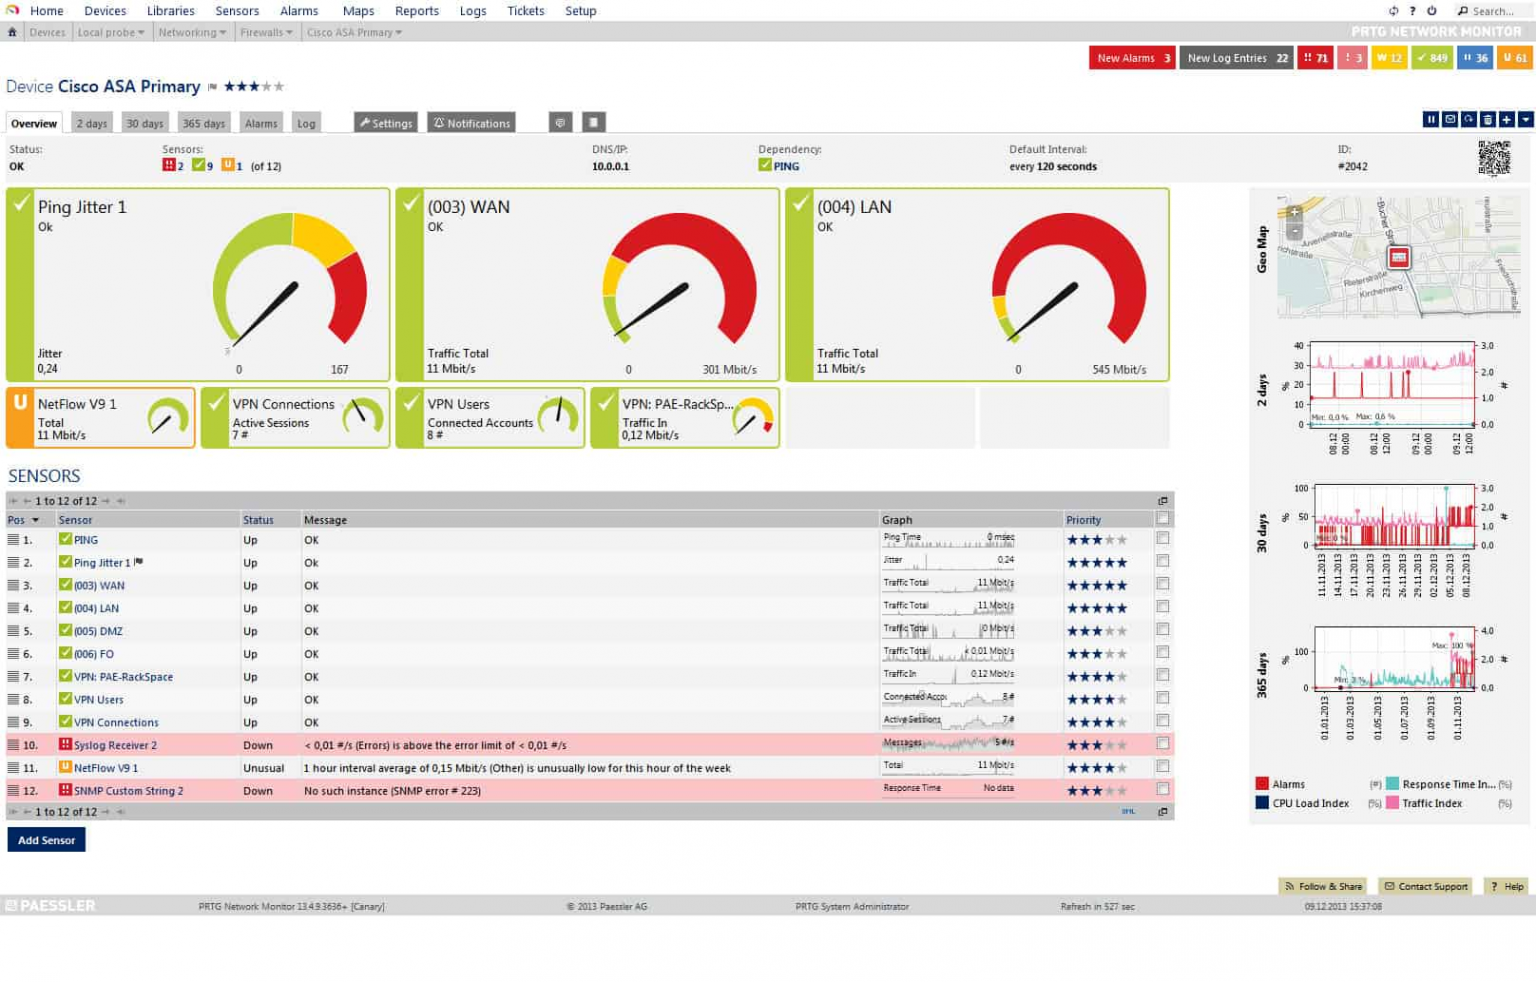Click the Syslog Receiver 2 error icon

click(66, 745)
